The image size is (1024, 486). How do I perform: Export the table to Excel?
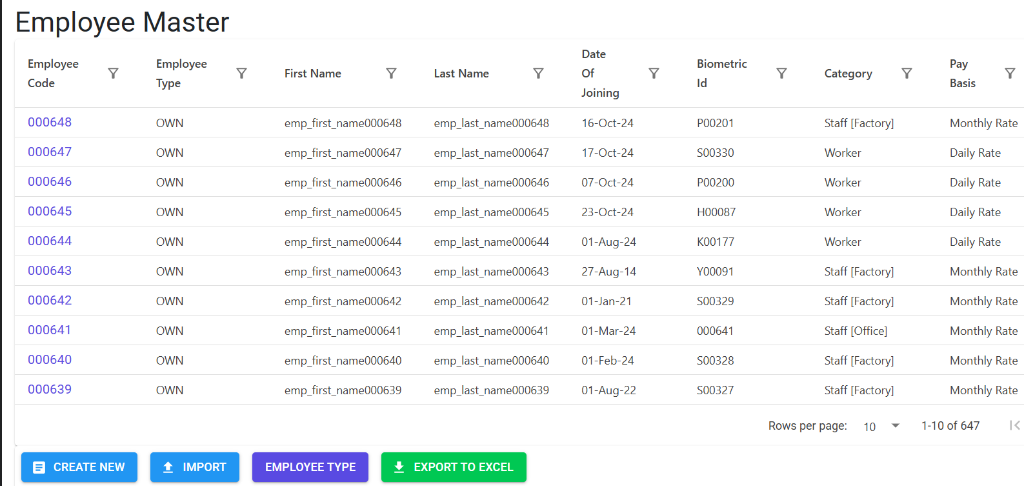[454, 467]
